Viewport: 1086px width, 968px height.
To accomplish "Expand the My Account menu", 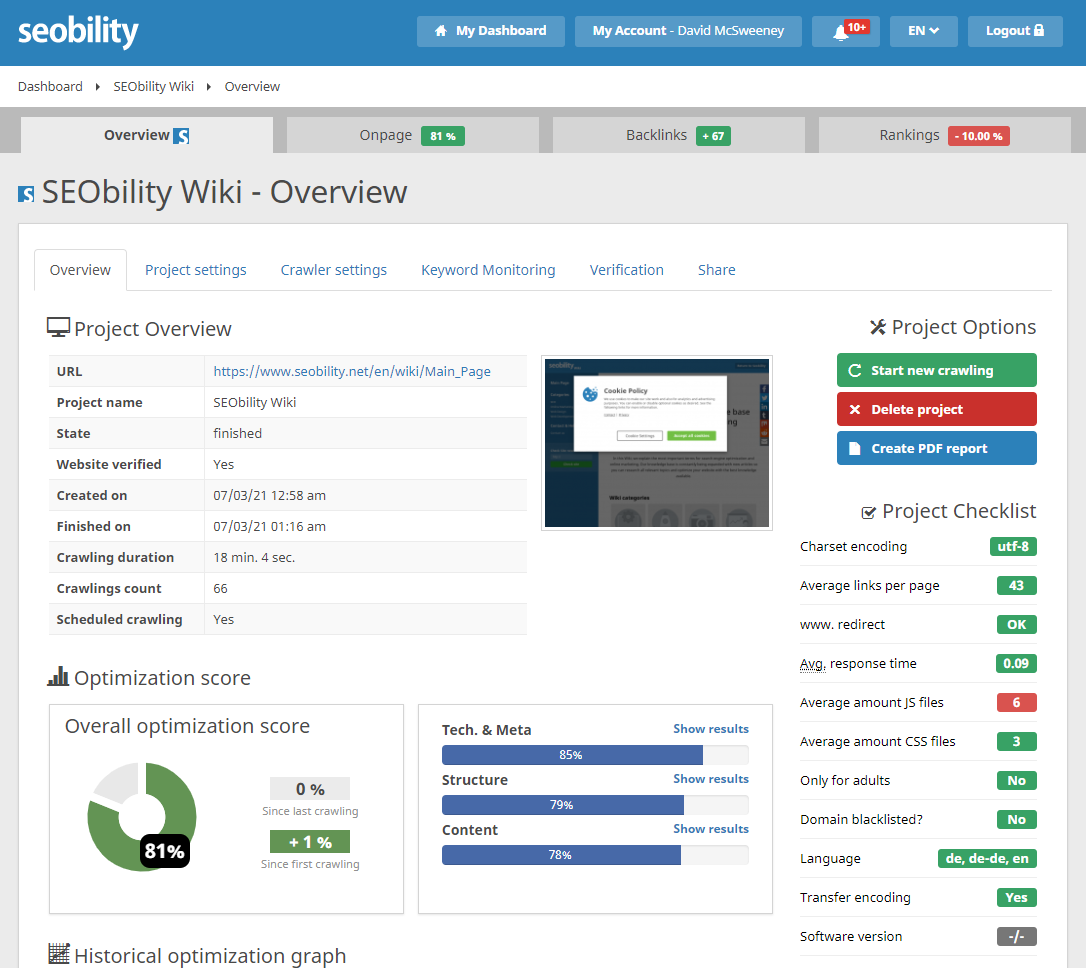I will (687, 31).
